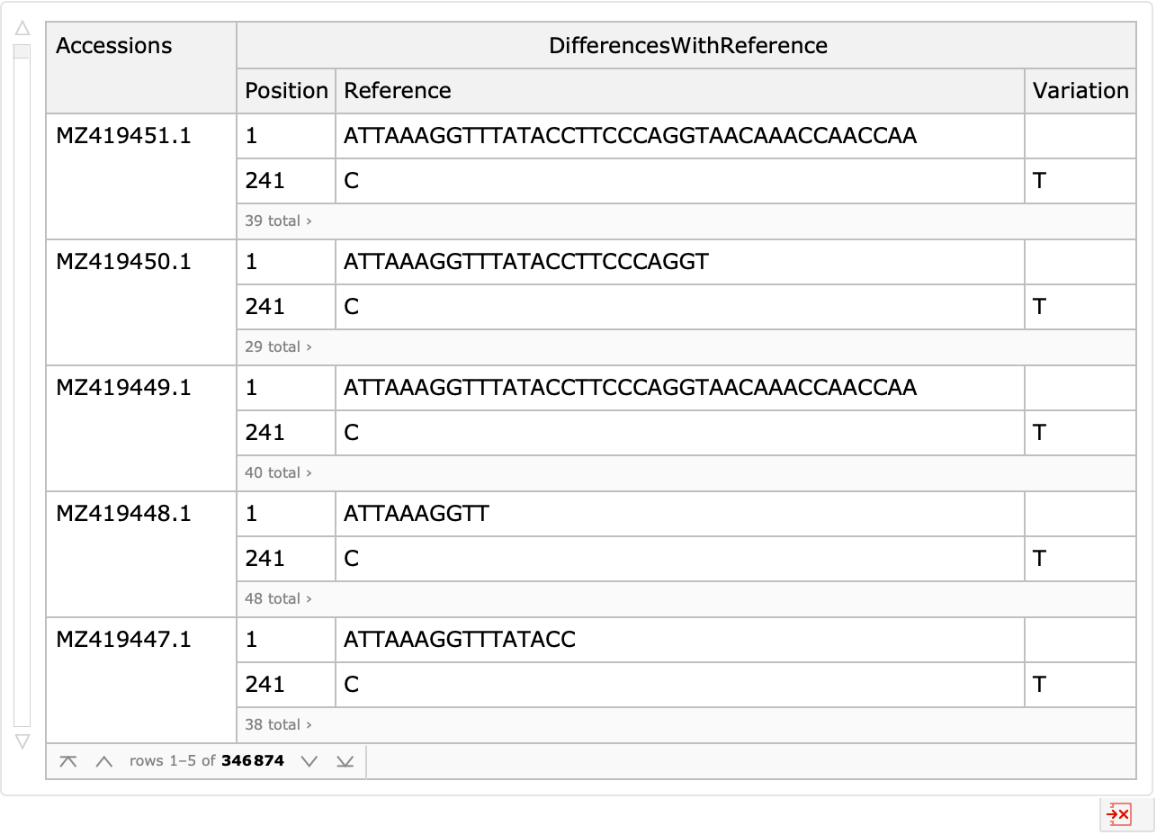Screen dimensions: 1156x836
Task: Click the scroll-up triangle above the scrollbar
Action: (22, 27)
